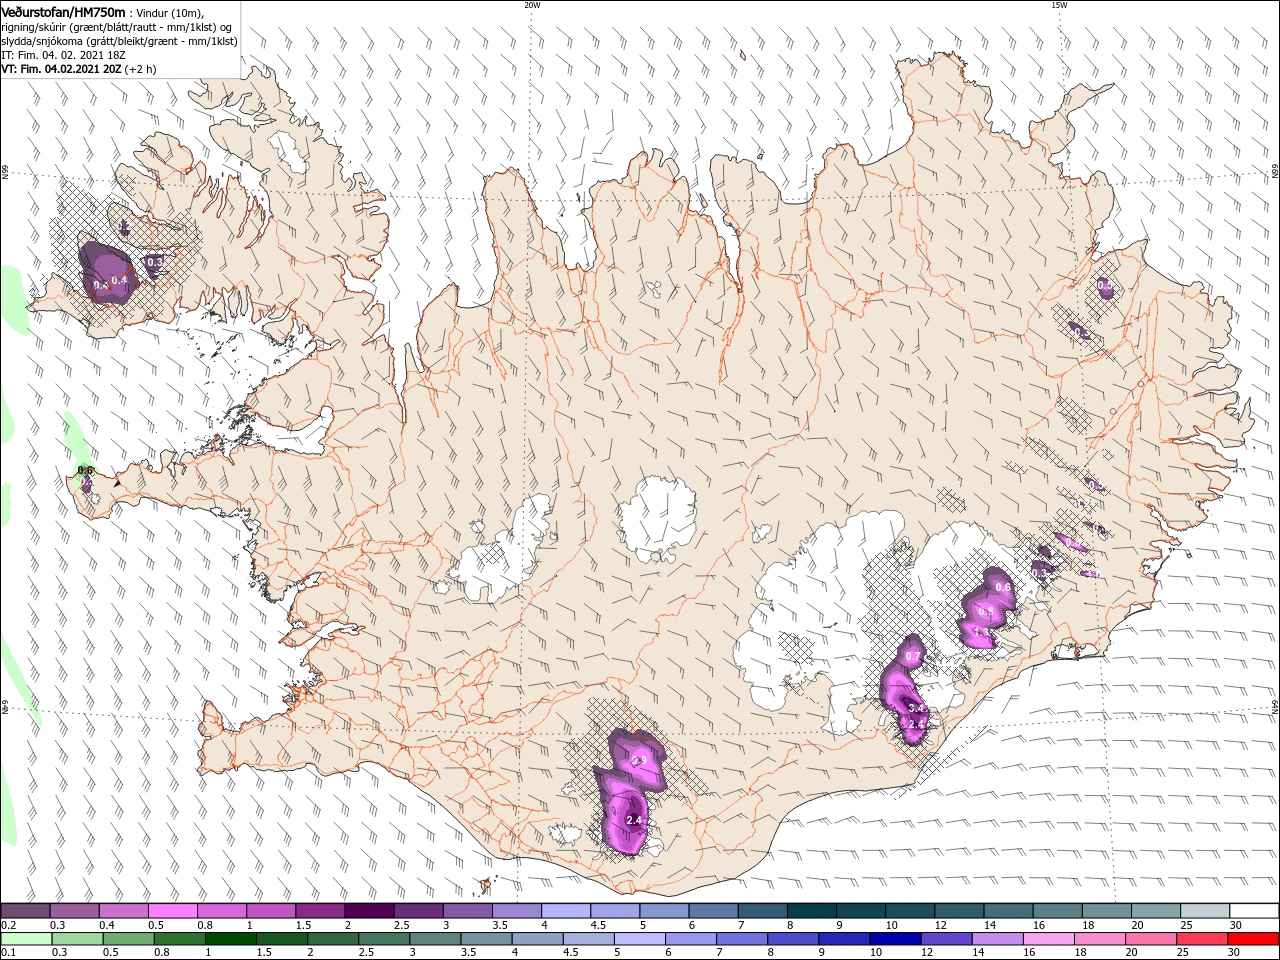Click the grey-purple 0.2 swatch in top legend
1280x960 pixels.
click(25, 911)
